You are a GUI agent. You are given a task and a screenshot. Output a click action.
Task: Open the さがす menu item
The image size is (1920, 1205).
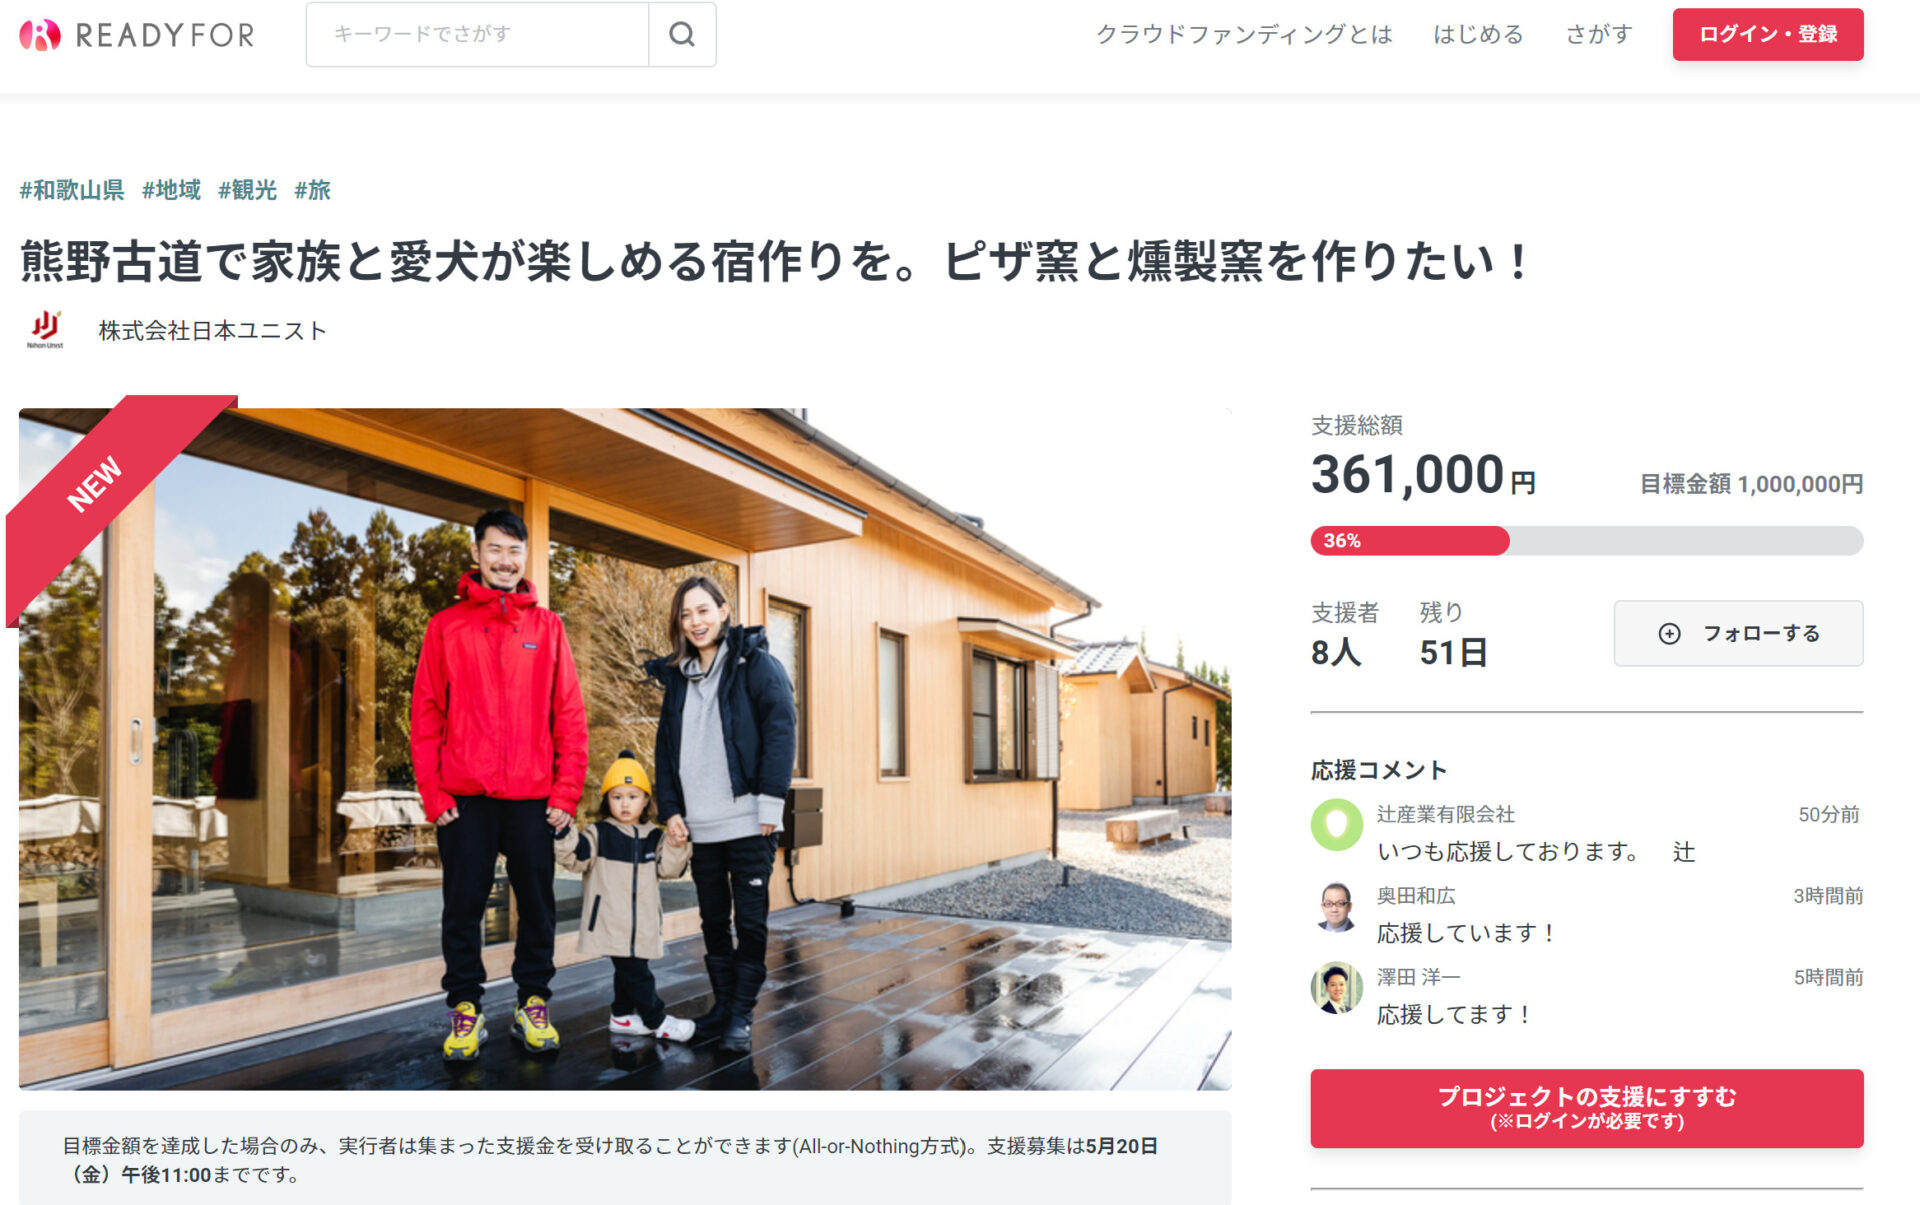point(1598,34)
